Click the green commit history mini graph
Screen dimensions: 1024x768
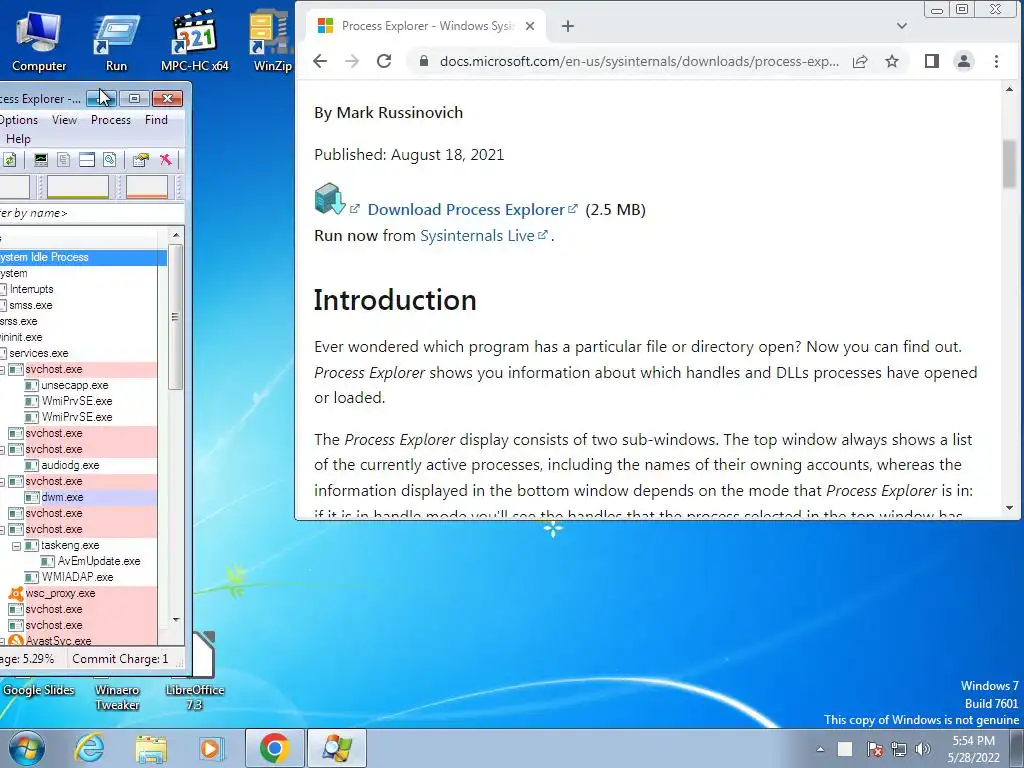[78, 187]
